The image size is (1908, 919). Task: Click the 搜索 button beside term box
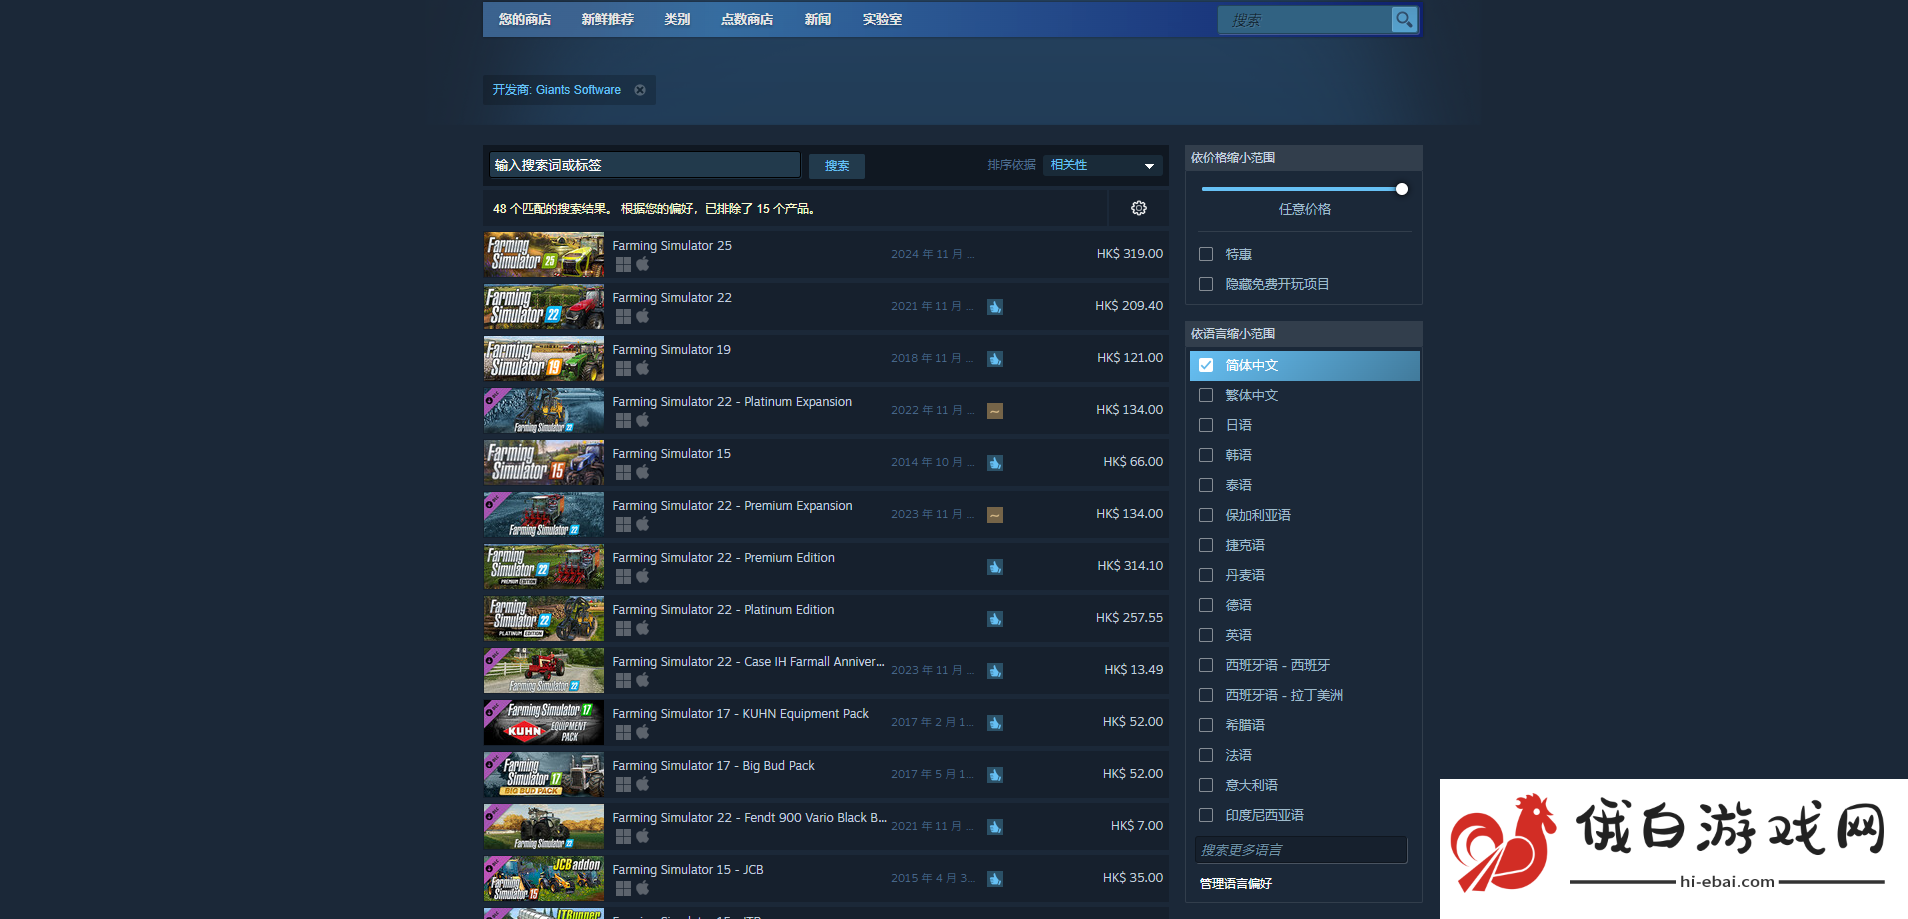point(837,166)
